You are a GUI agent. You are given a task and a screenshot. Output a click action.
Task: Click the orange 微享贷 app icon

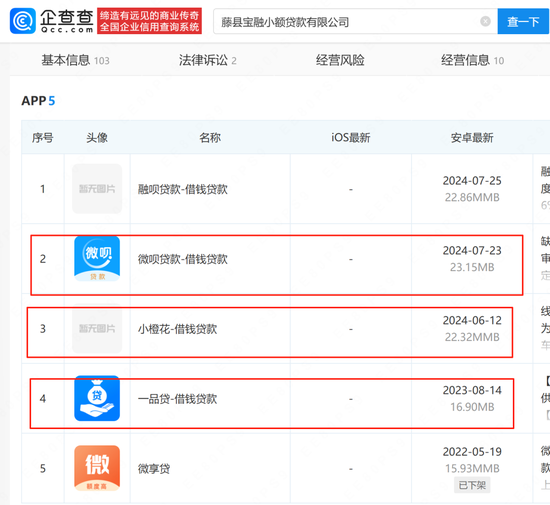click(97, 468)
